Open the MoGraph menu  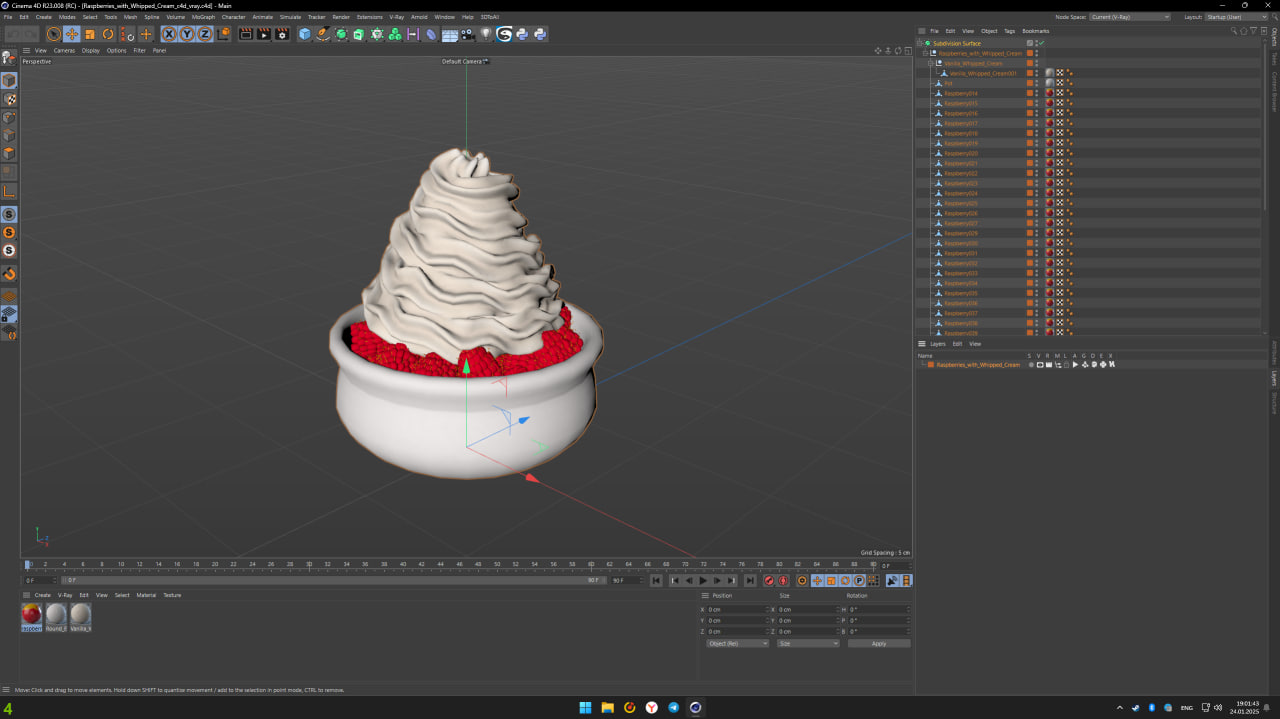coord(203,17)
